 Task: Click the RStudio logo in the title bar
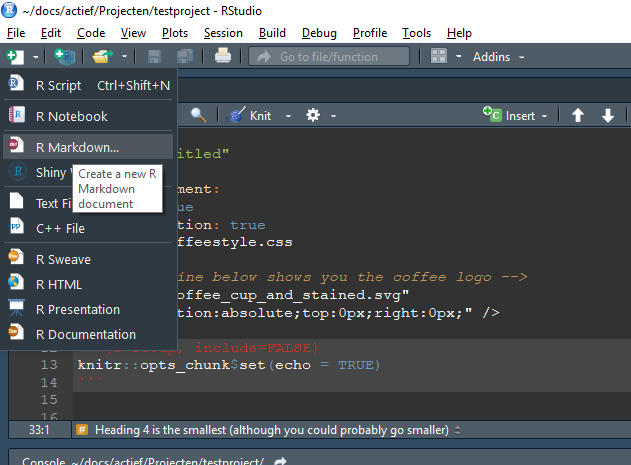(x=9, y=10)
